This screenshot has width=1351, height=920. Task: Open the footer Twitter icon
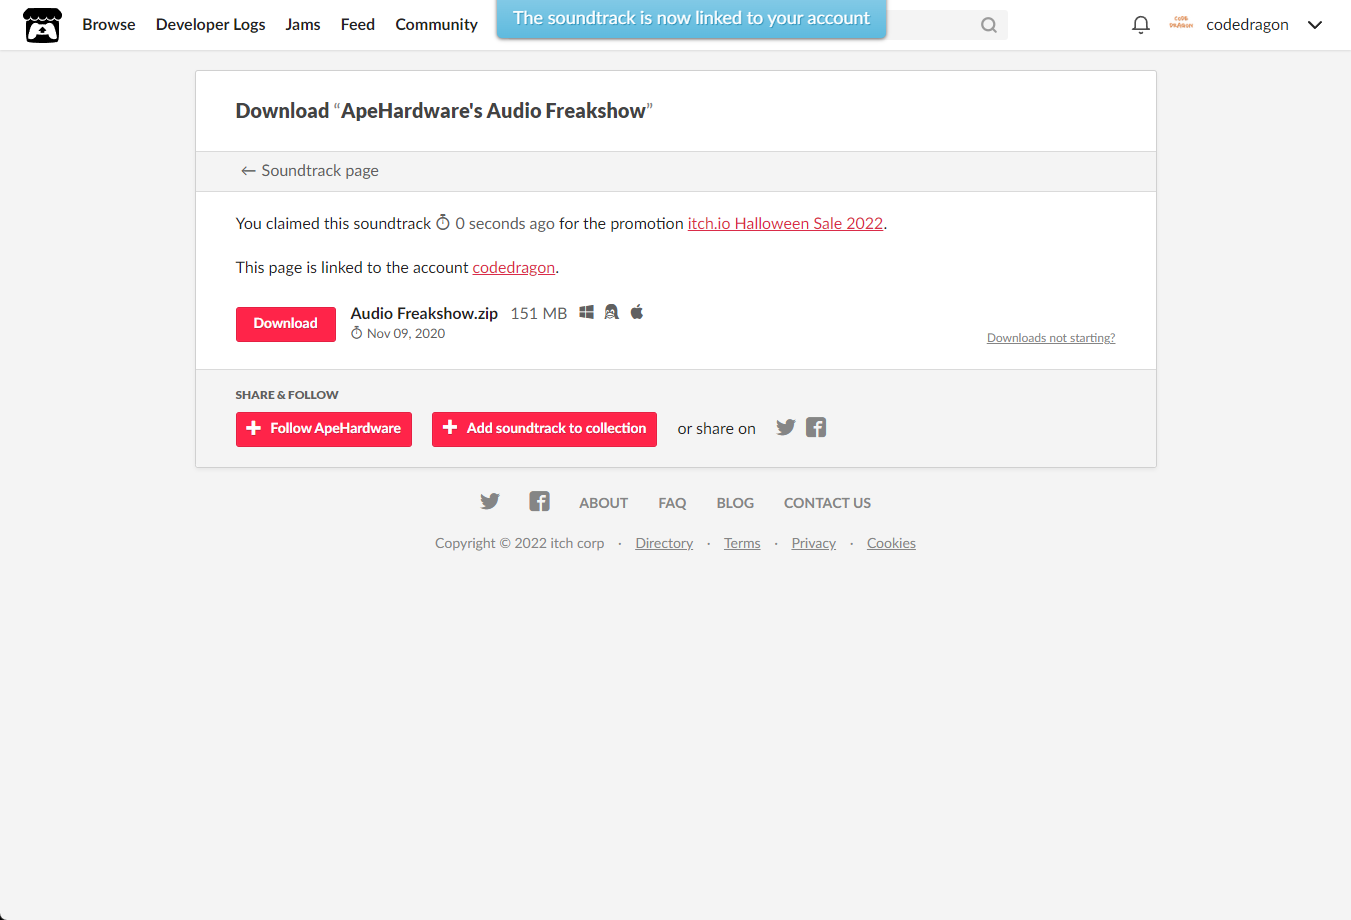pos(489,501)
